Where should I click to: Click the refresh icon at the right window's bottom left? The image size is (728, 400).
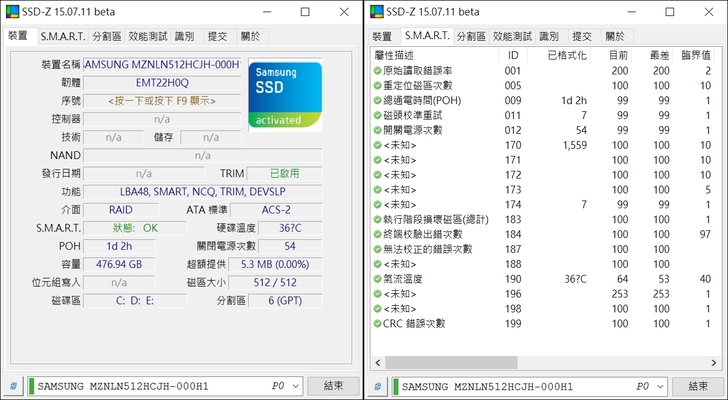[x=377, y=386]
